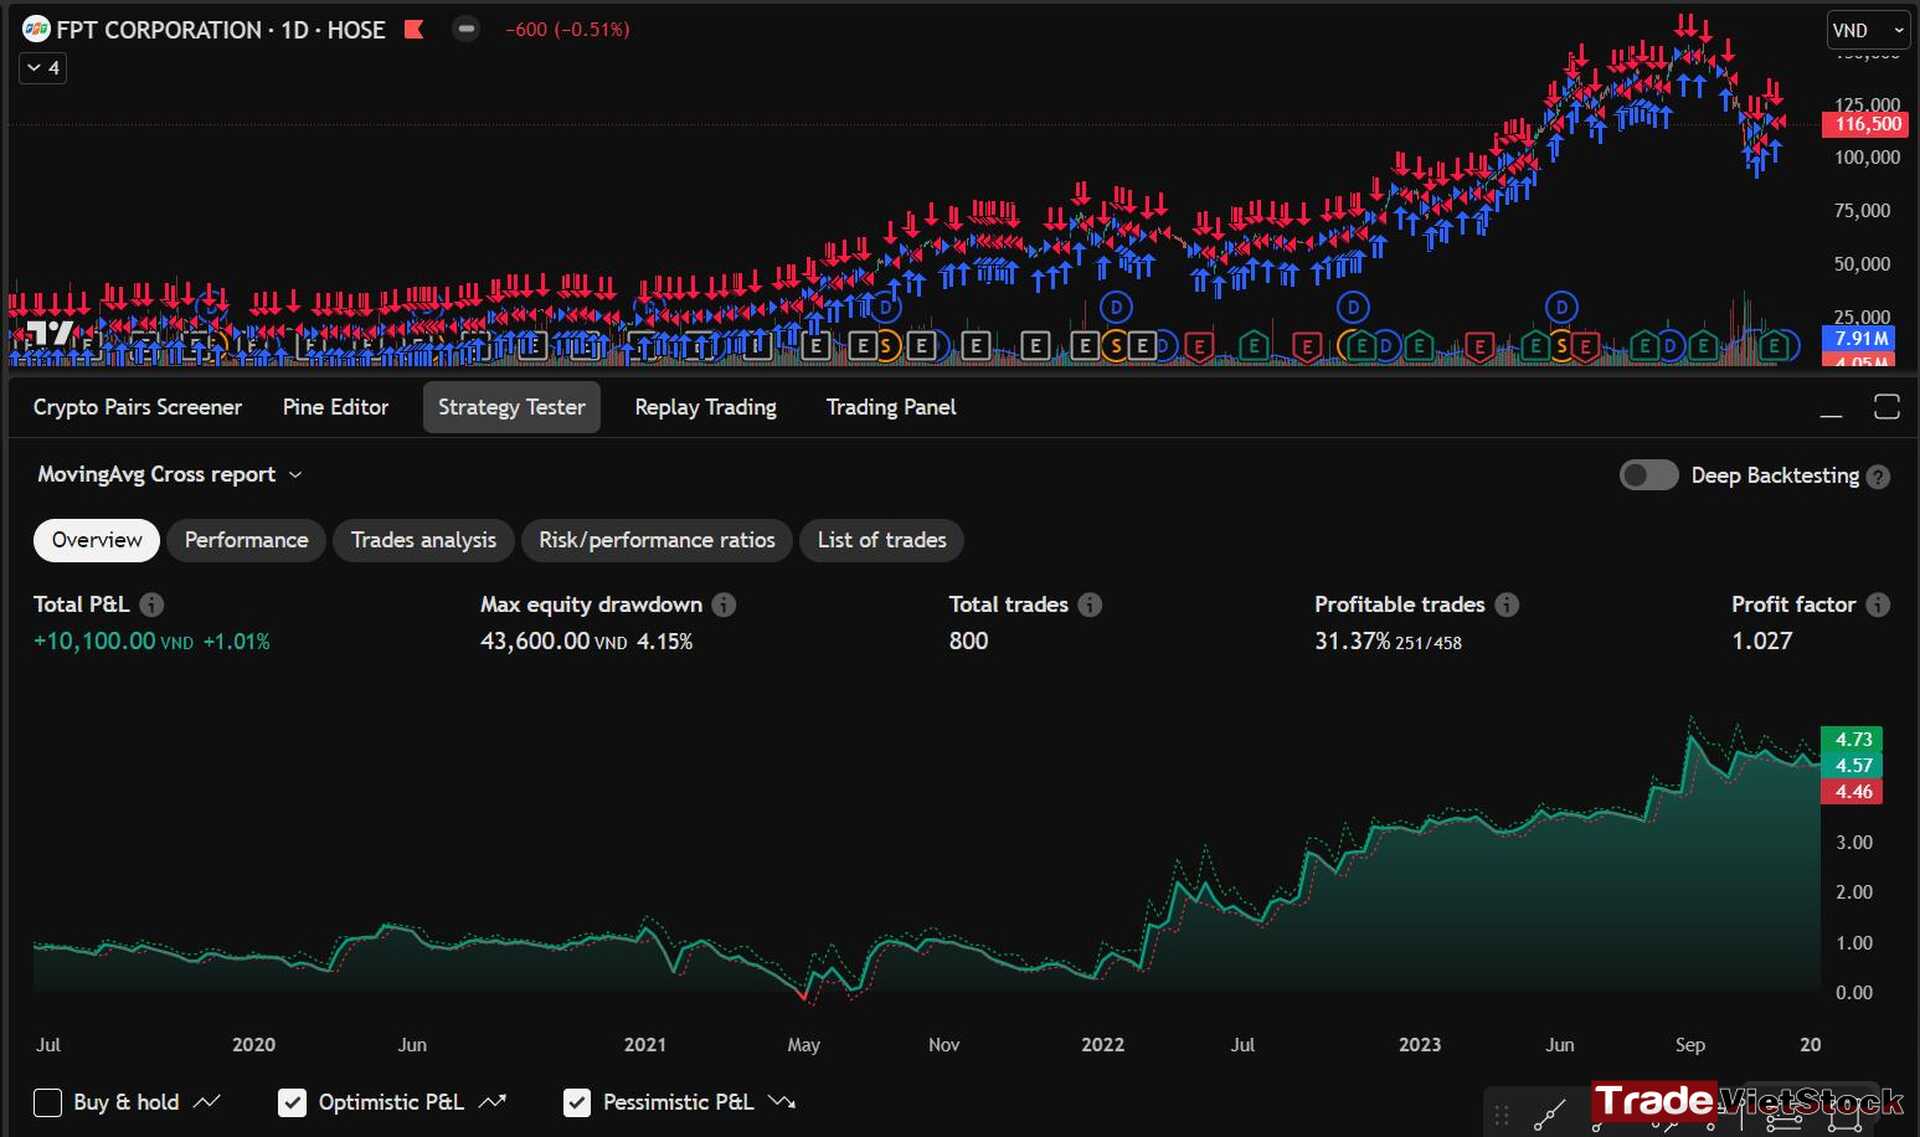Open the info icon beside Profitable trades

pos(1506,604)
